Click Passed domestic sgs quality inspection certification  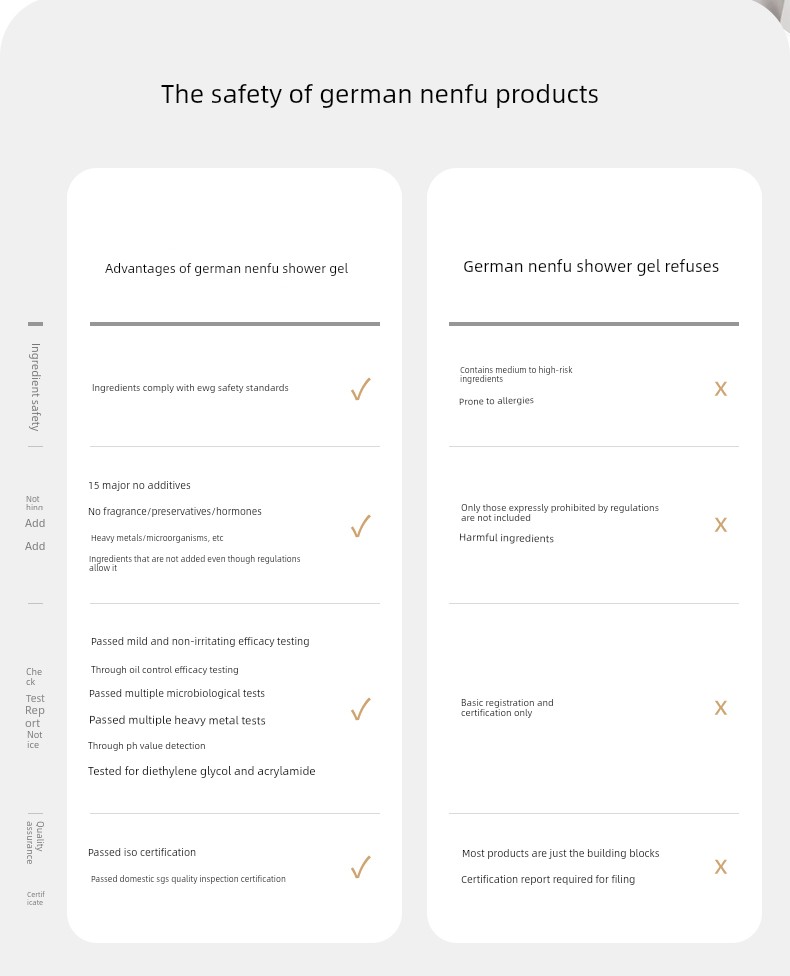pos(188,879)
